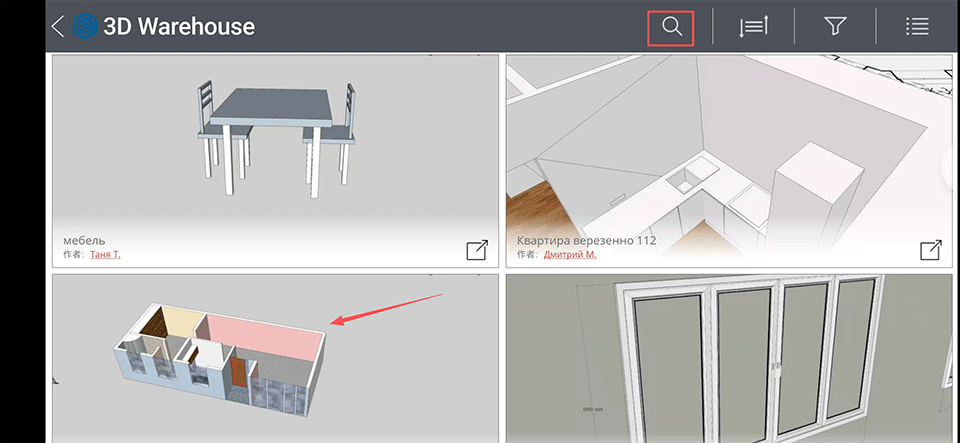
Task: Click the мебель model title
Action: click(x=85, y=240)
